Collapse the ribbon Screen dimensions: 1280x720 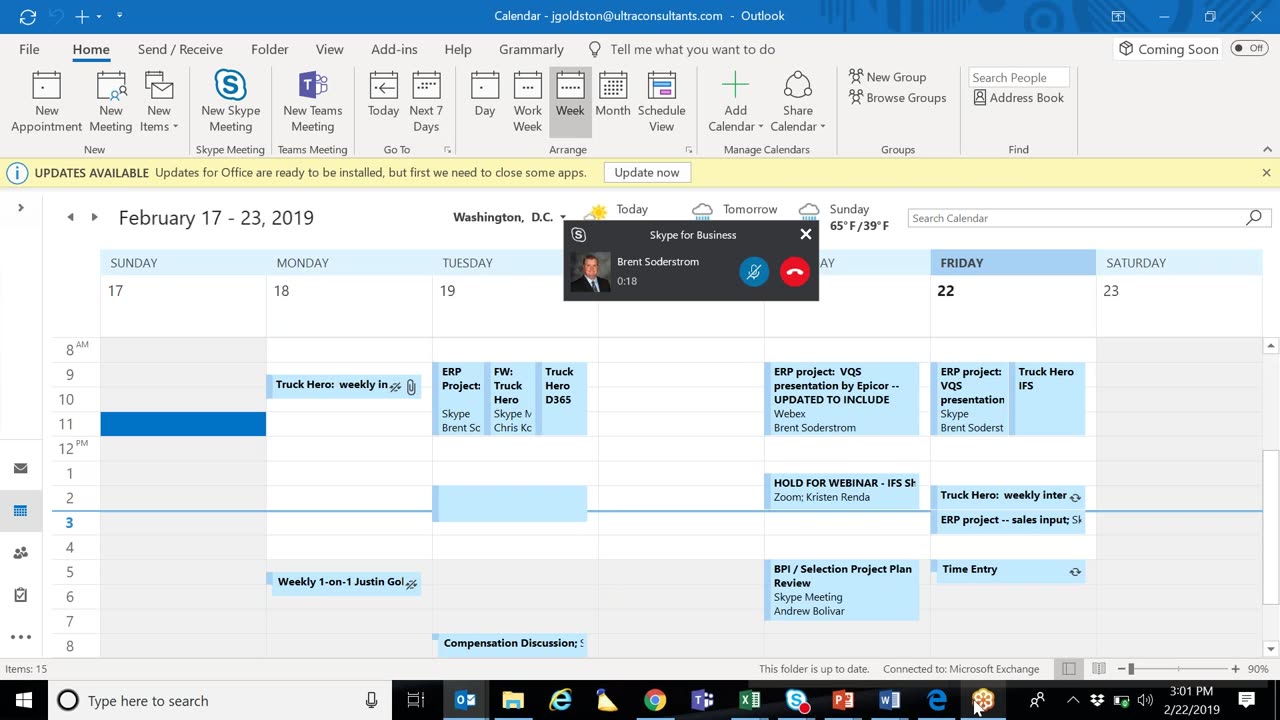(1268, 150)
